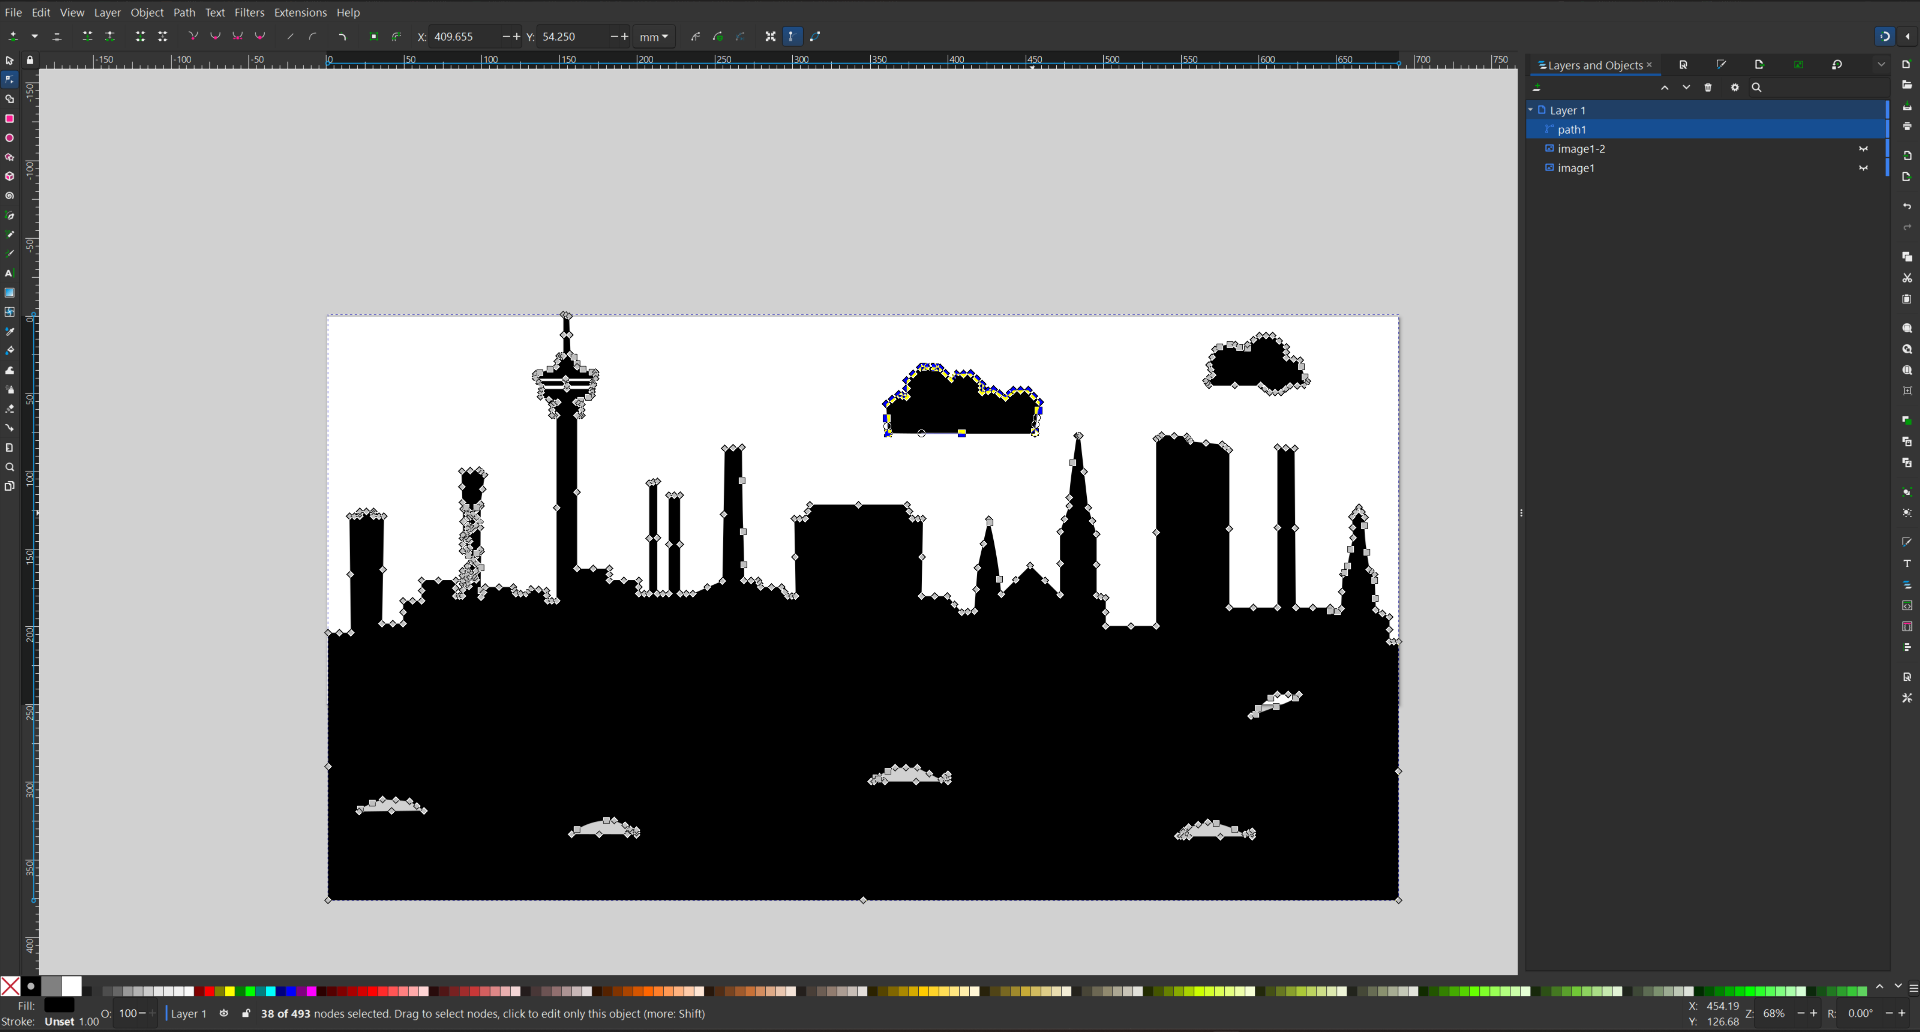Collapse the Layer 1 tree item
Image resolution: width=1920 pixels, height=1032 pixels.
coord(1530,110)
